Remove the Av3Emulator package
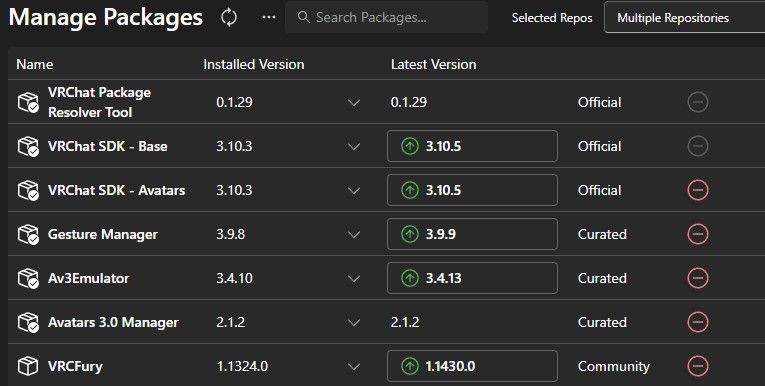The width and height of the screenshot is (765, 386). [698, 278]
